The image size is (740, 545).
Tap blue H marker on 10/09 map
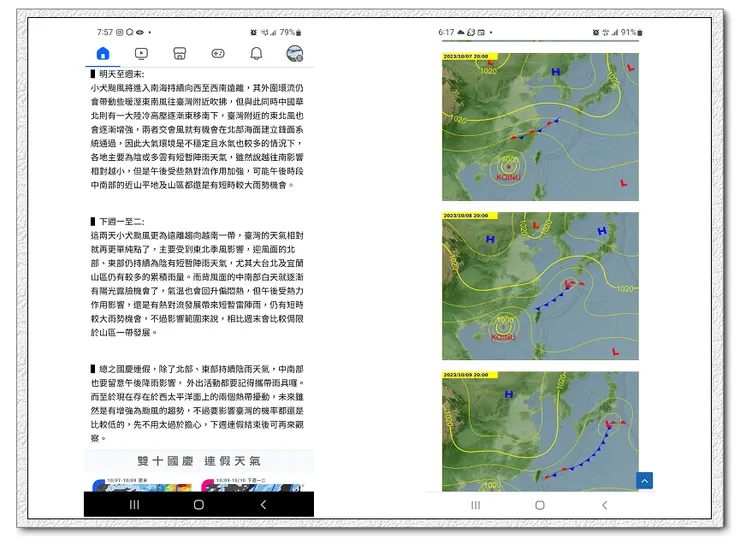(x=509, y=394)
